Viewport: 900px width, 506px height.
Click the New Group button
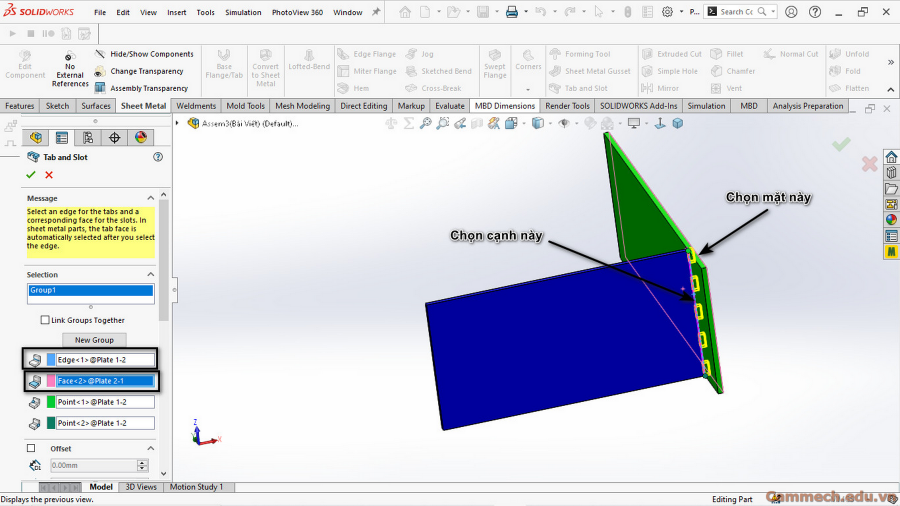point(94,340)
